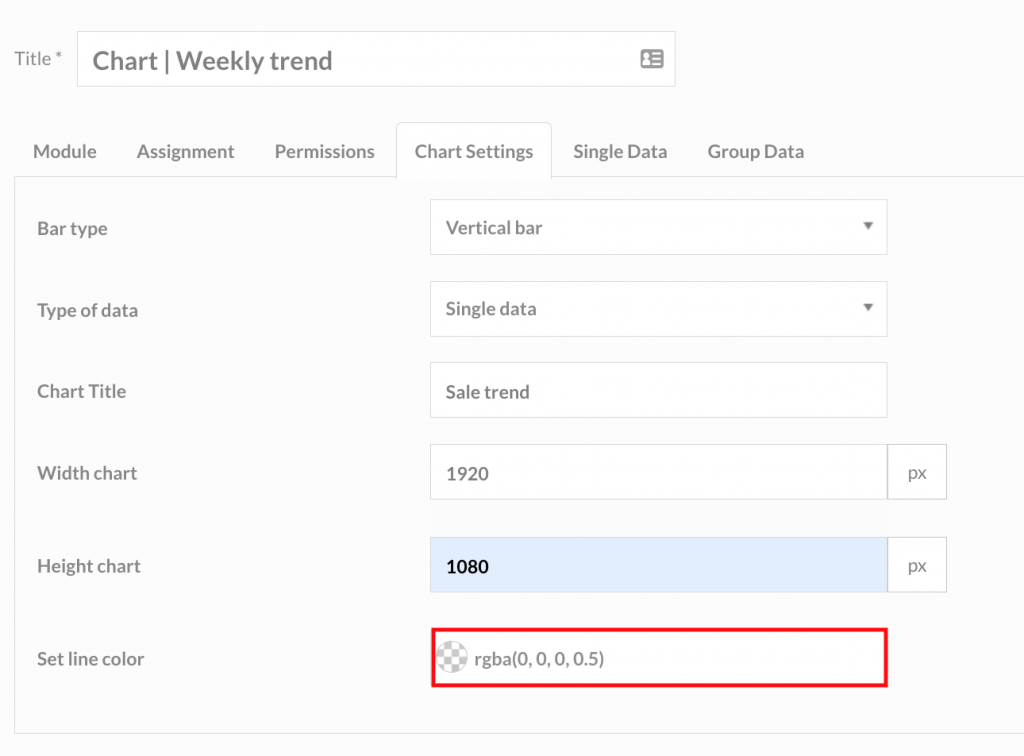1024x756 pixels.
Task: Switch to the Assignment tab
Action: [x=185, y=151]
